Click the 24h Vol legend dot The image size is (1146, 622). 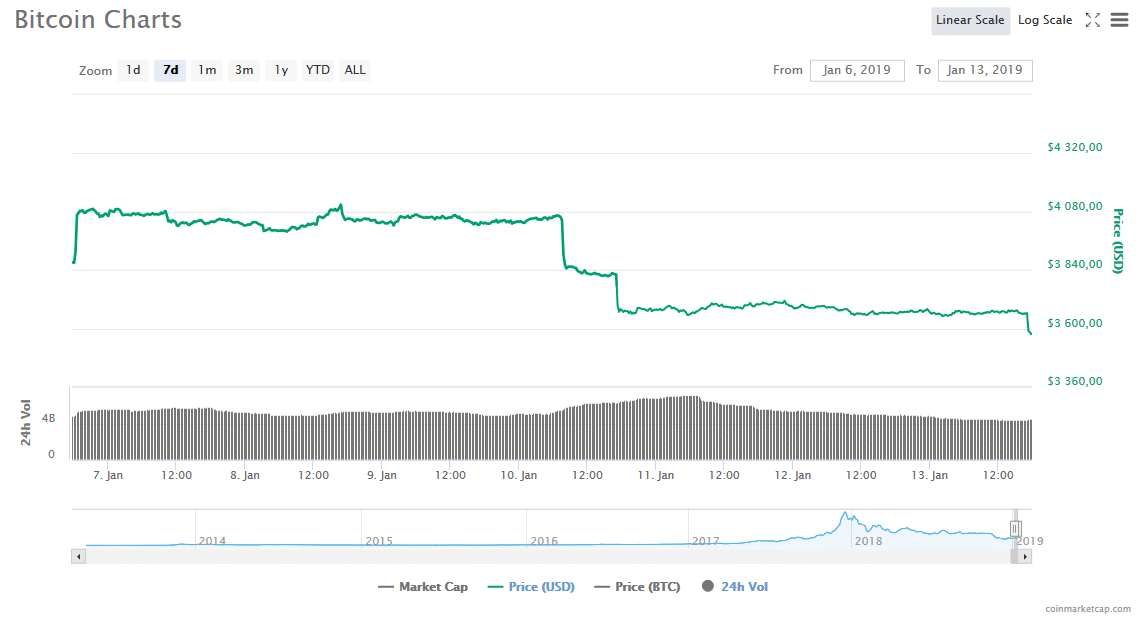coord(707,585)
